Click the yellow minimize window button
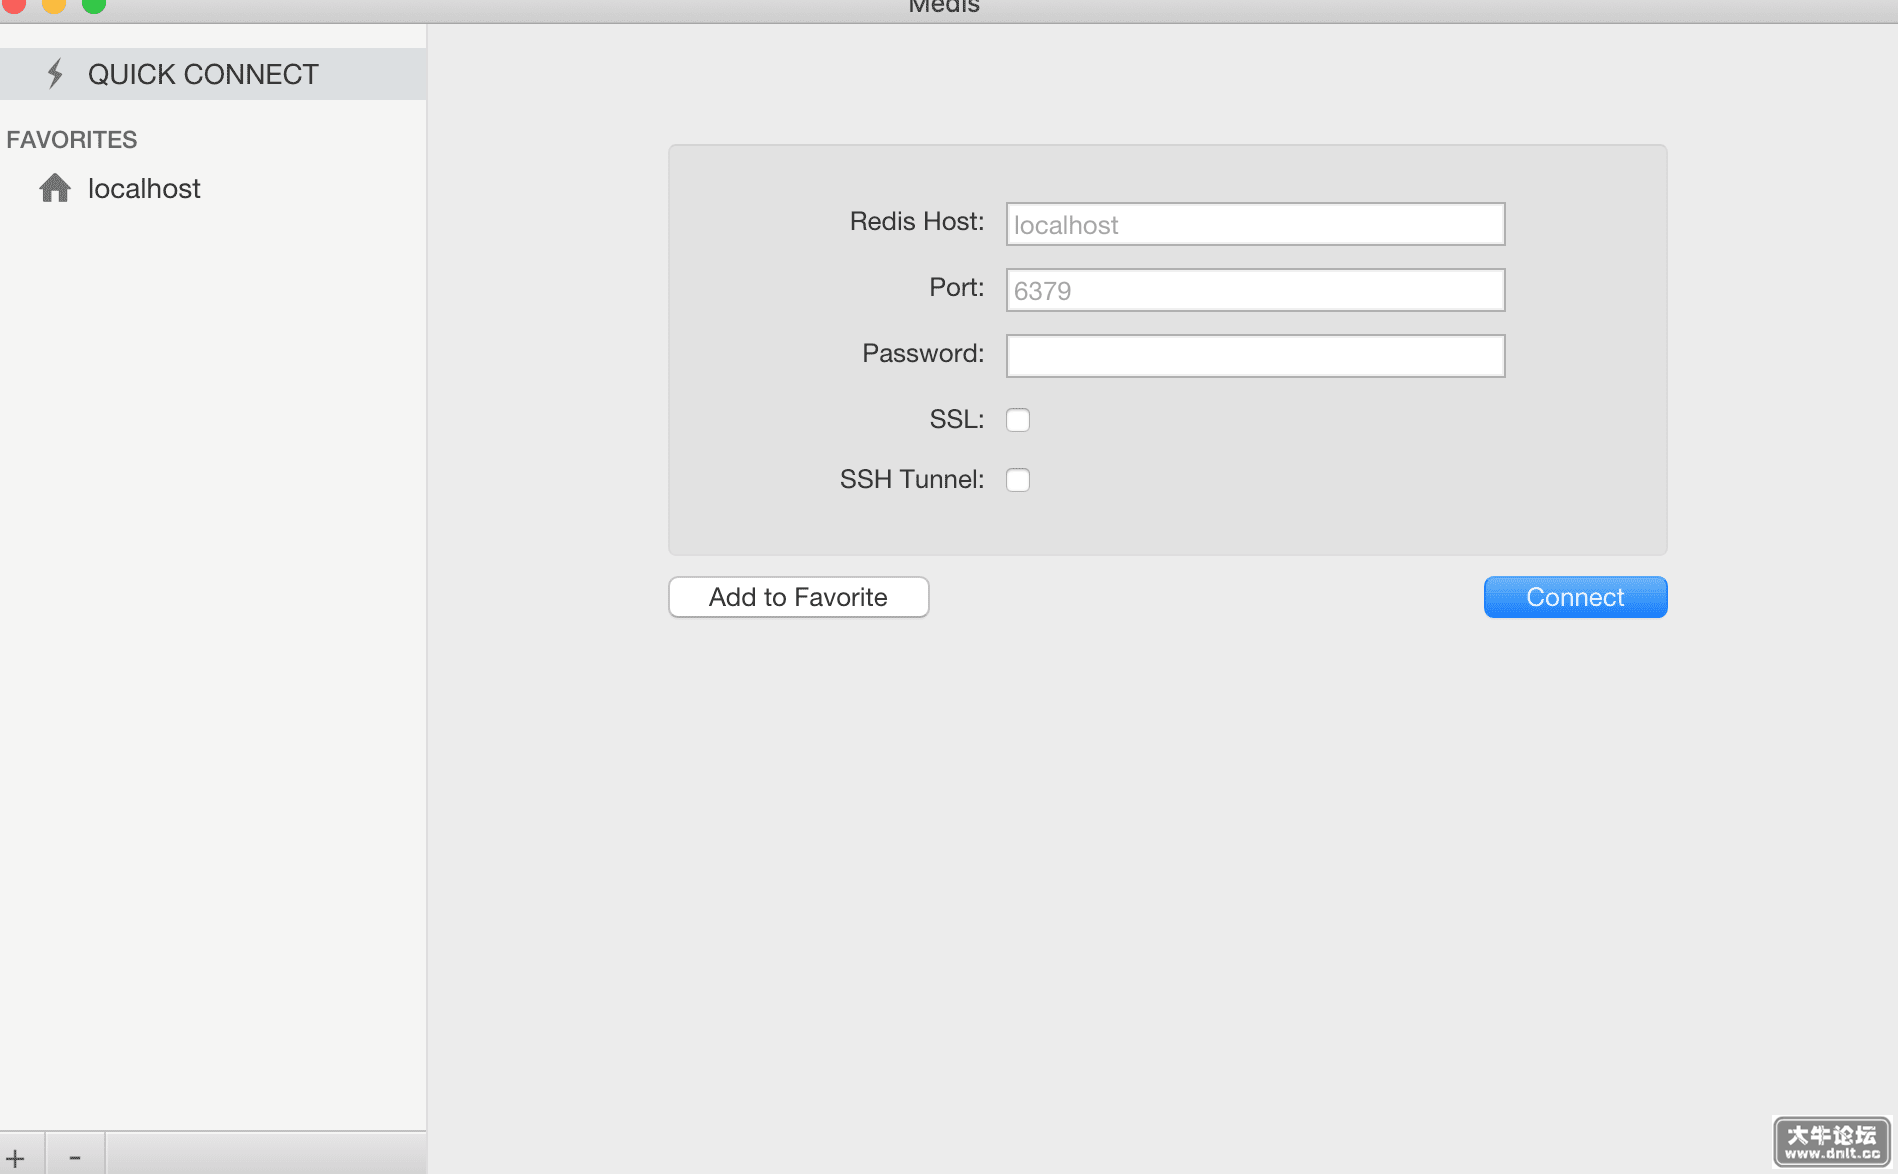This screenshot has height=1174, width=1898. coord(54,4)
